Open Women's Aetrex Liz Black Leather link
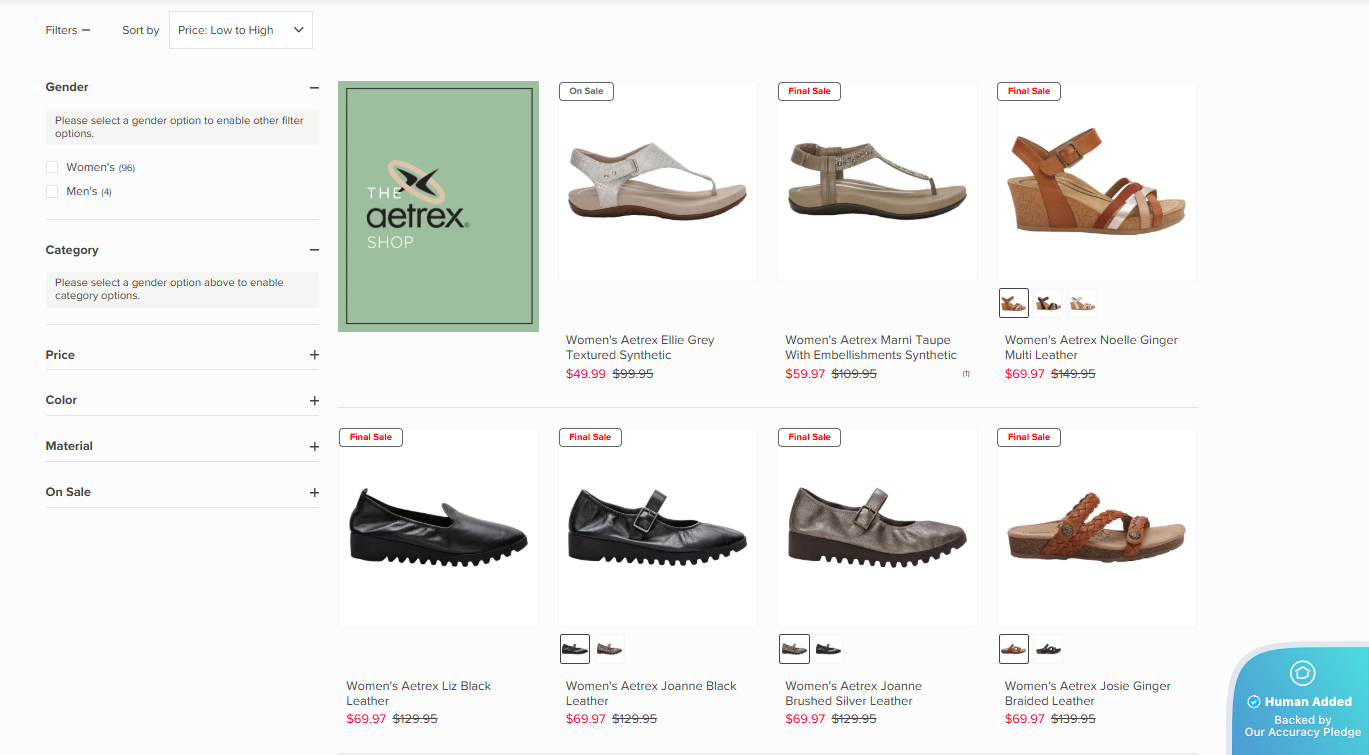 (419, 693)
